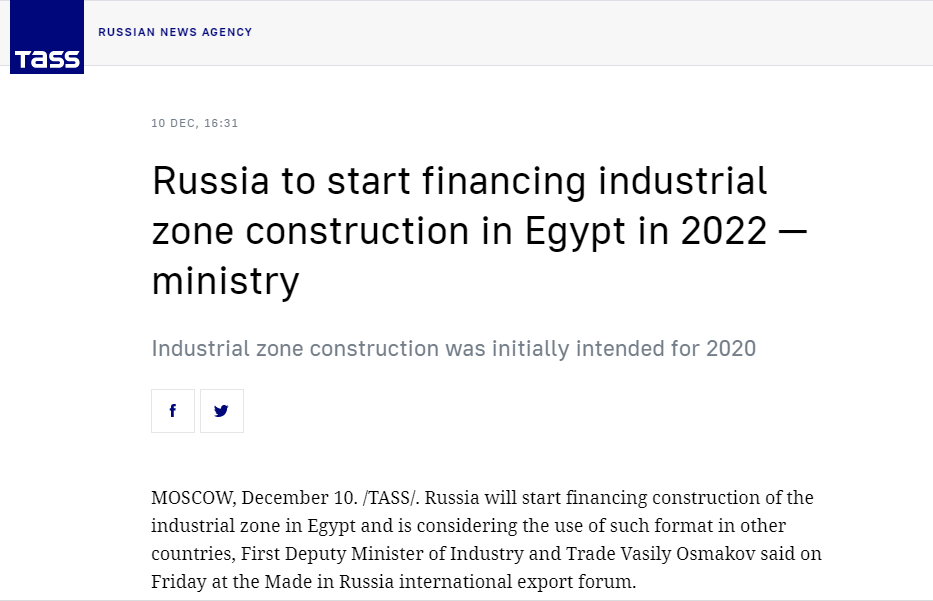Viewport: 933px width, 601px height.
Task: Click 2020 in the subtitle
Action: [731, 349]
